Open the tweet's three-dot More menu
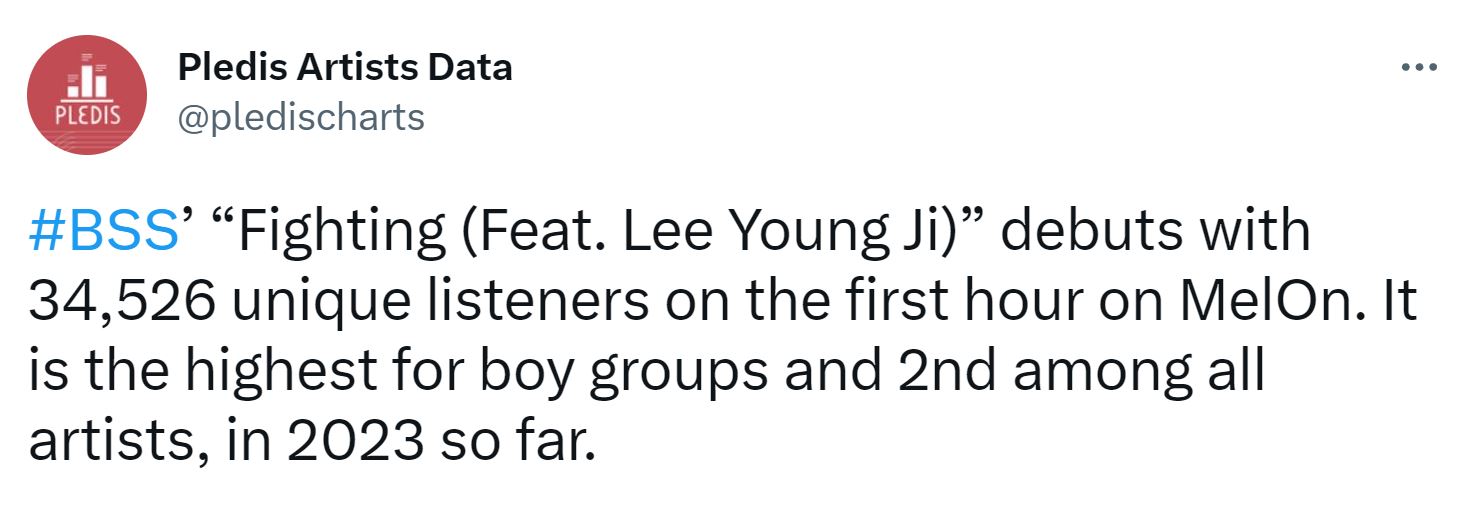 pyautogui.click(x=1419, y=68)
